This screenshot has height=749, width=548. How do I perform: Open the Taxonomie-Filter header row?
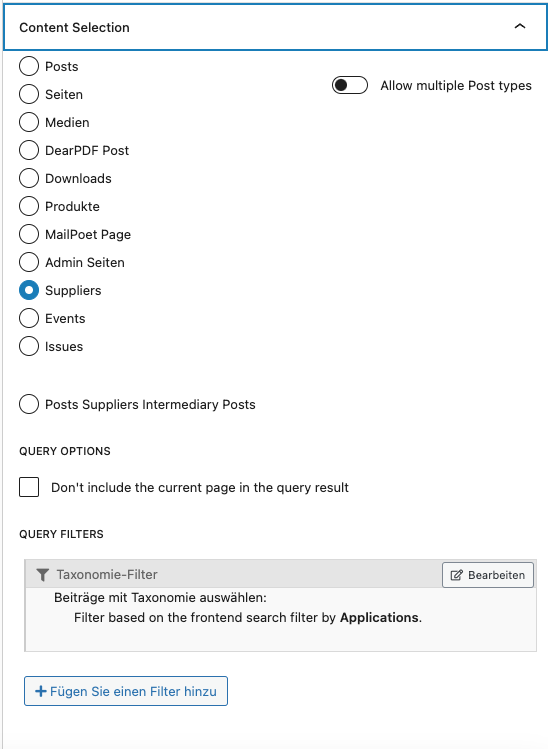pos(280,574)
